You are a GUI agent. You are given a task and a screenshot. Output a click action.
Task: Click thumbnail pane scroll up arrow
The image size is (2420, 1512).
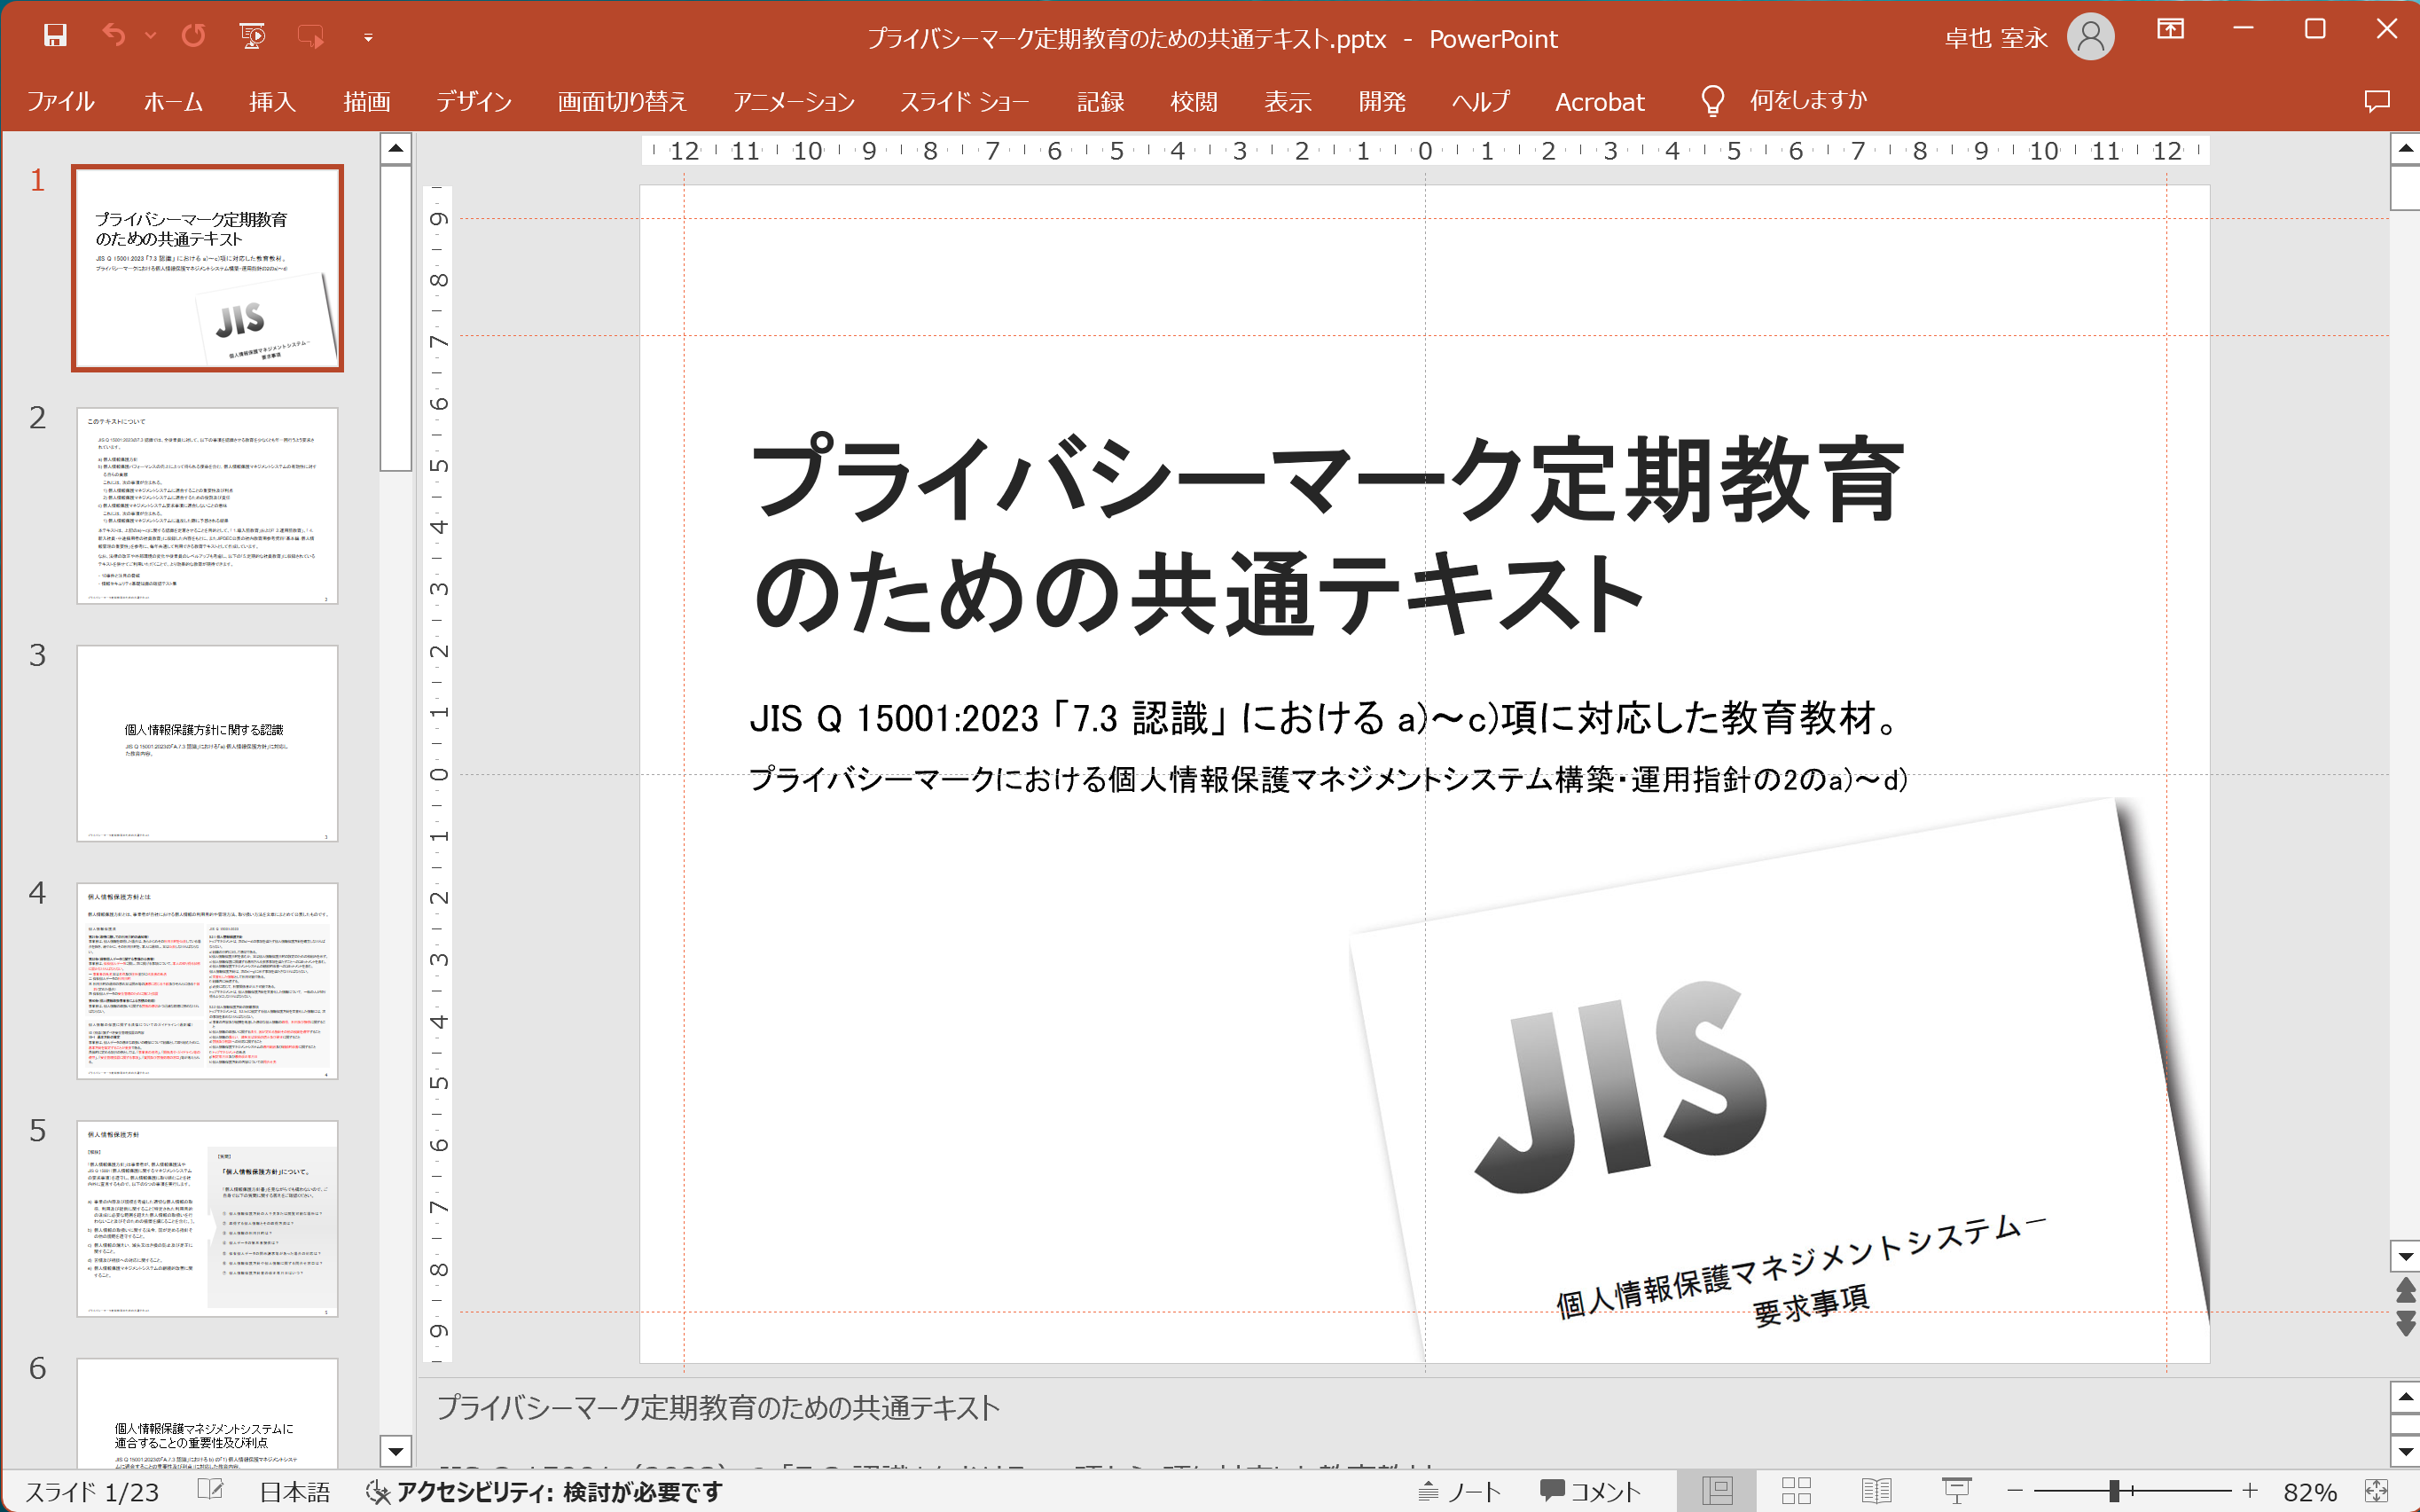[x=396, y=149]
